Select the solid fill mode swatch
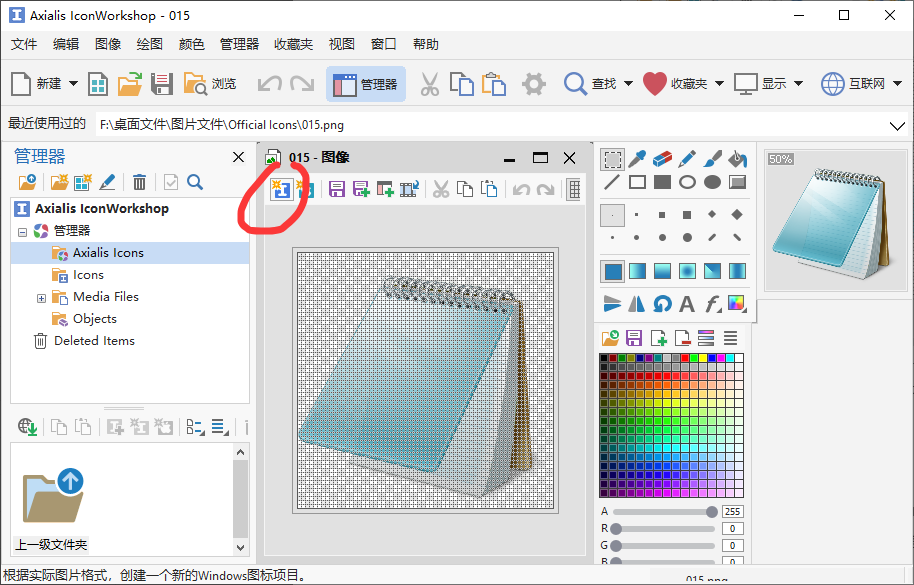This screenshot has height=585, width=914. [x=612, y=271]
